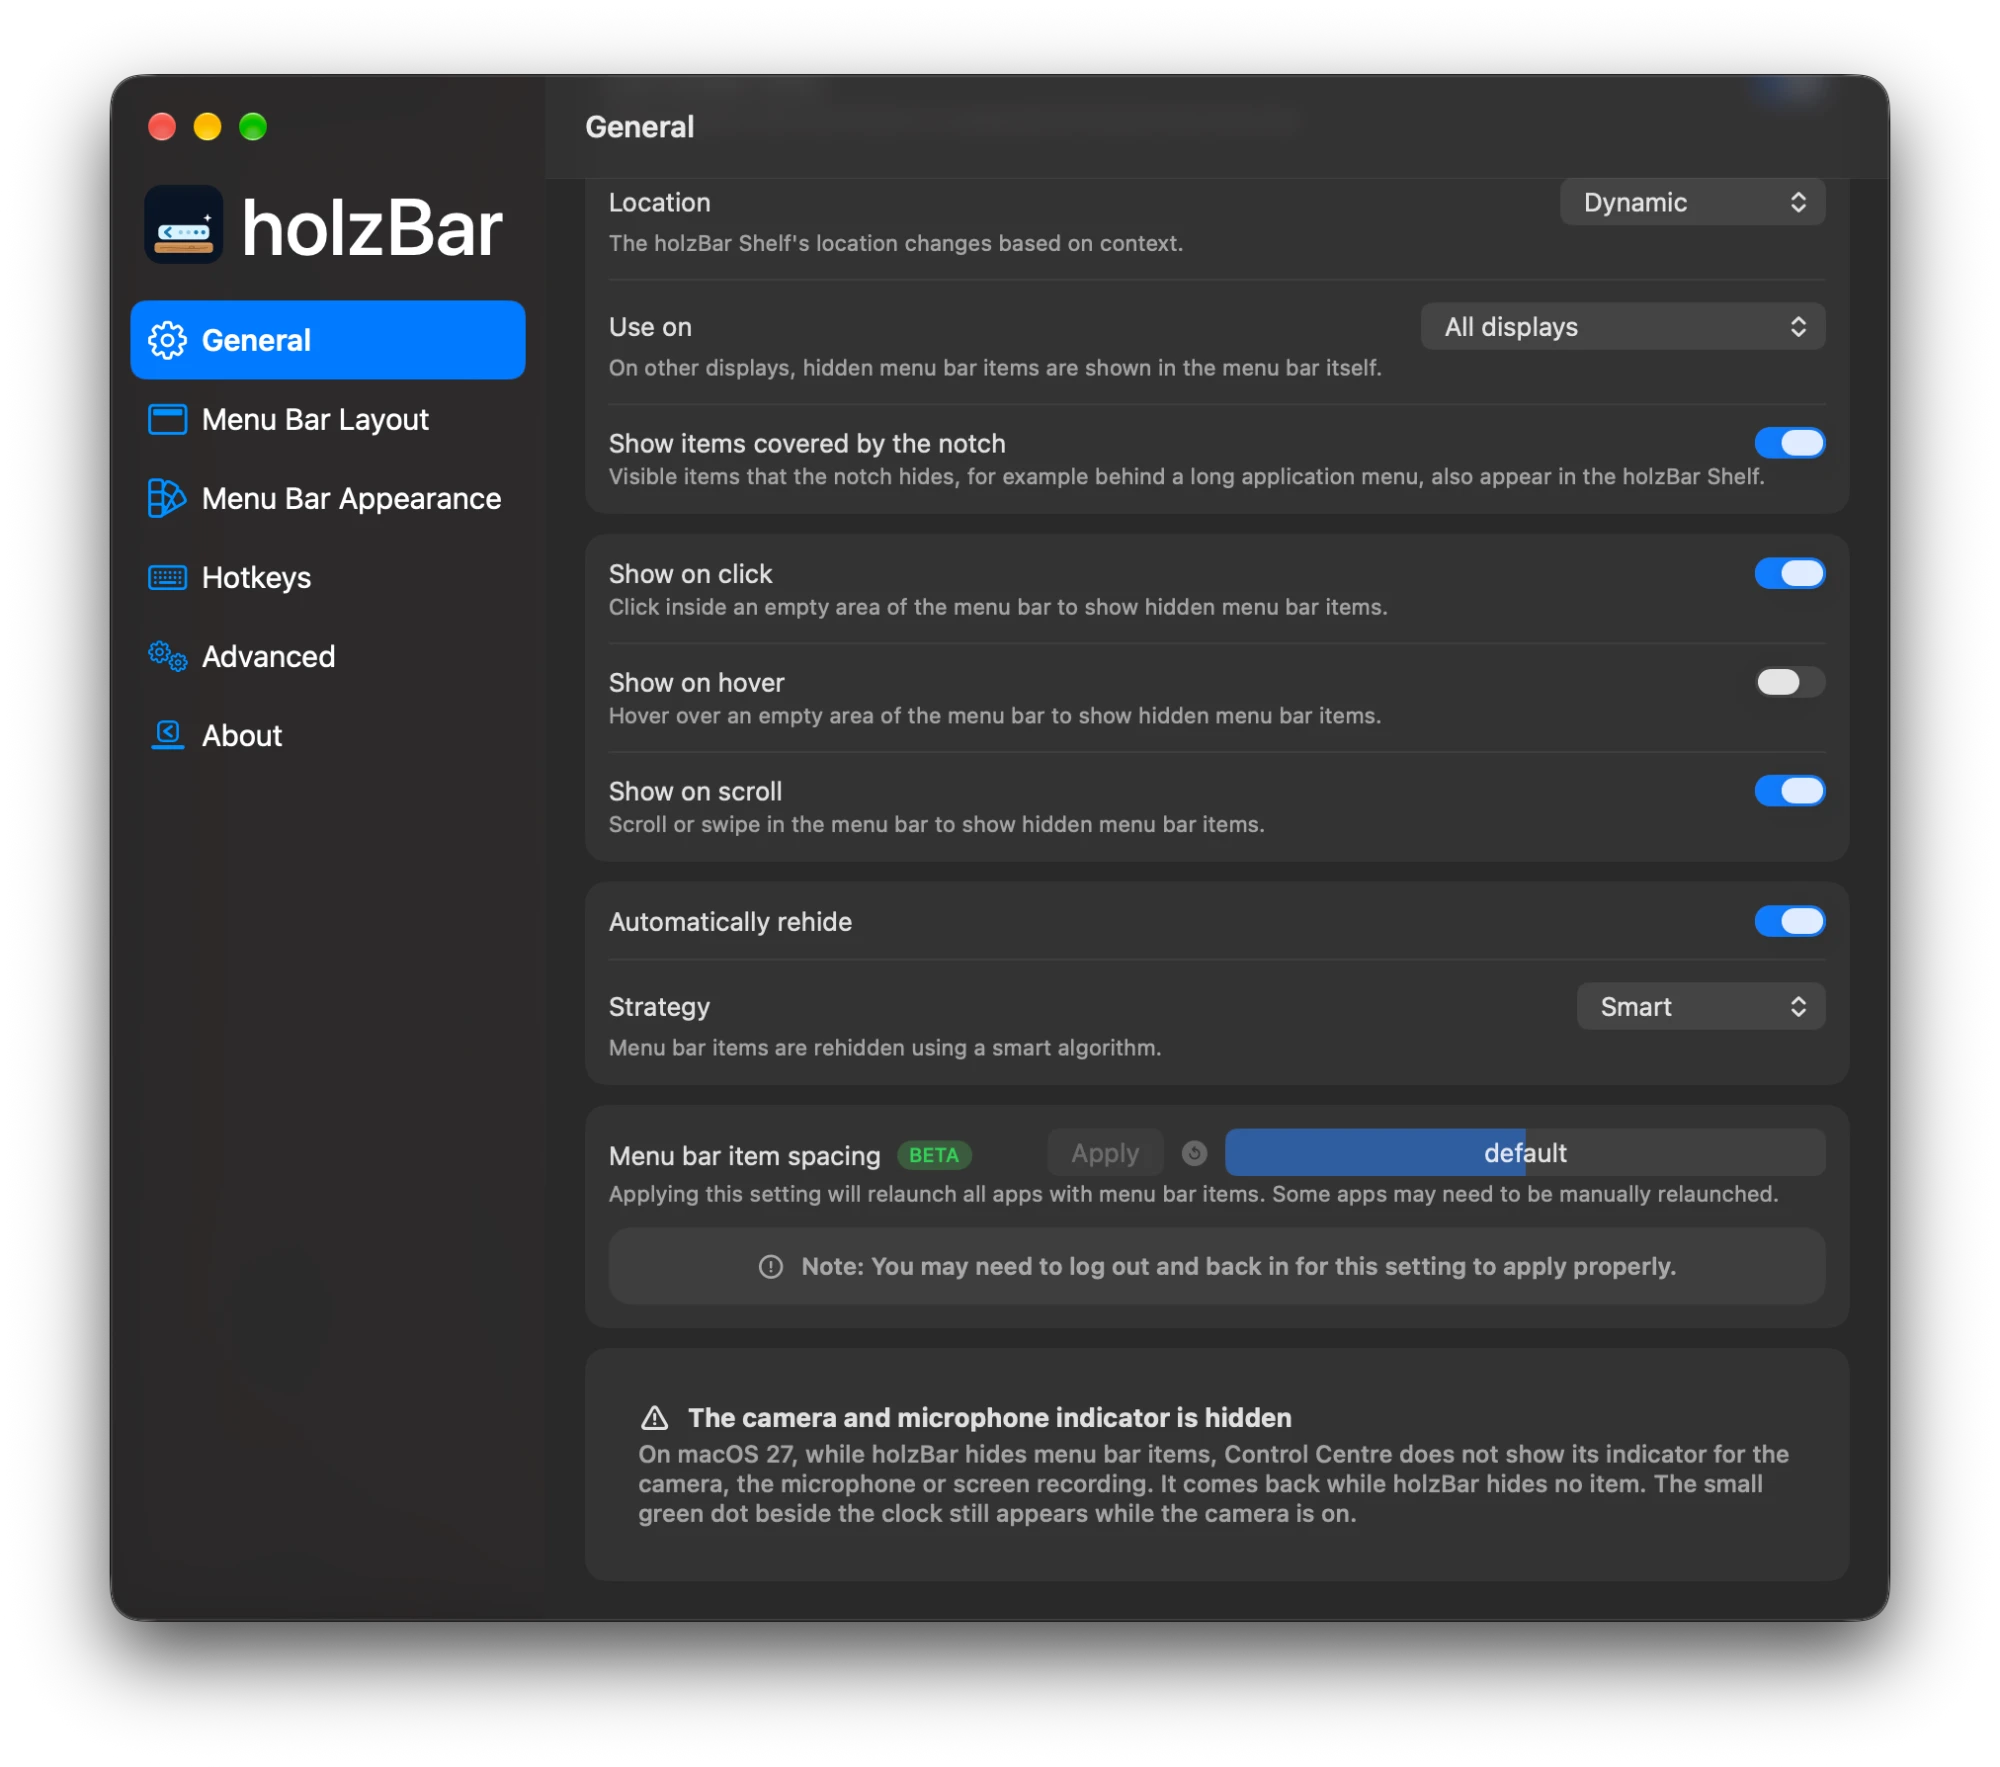Open the Advanced settings page

pos(328,656)
